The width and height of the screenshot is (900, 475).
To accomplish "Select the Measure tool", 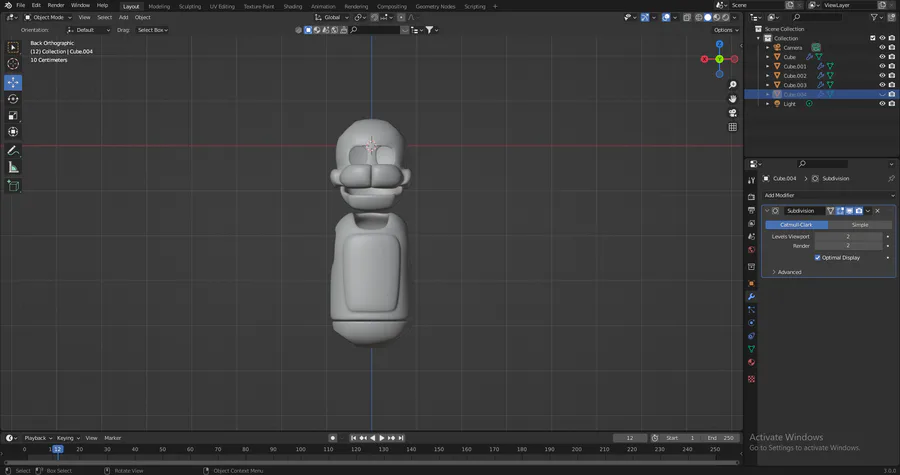I will click(x=13, y=168).
